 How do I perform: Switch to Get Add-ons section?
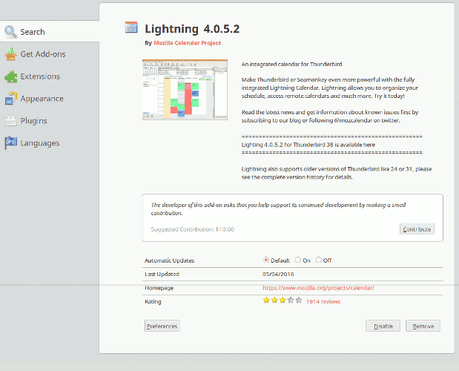50,54
